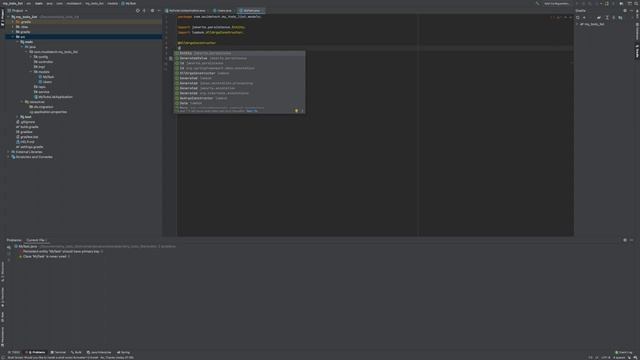Screen dimensions: 640x360
Task: Choose NoArgsConstructor completion suggestion
Action: point(239,98)
